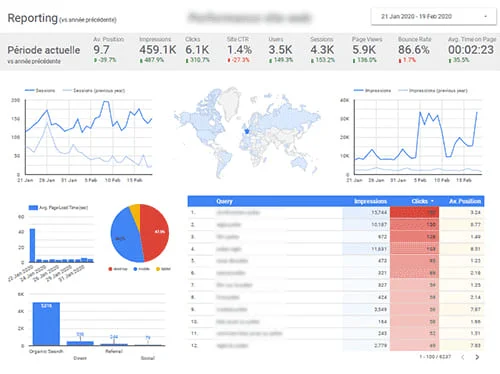Sort table by Query column header
Screen dimensions: 500x374
click(x=224, y=201)
